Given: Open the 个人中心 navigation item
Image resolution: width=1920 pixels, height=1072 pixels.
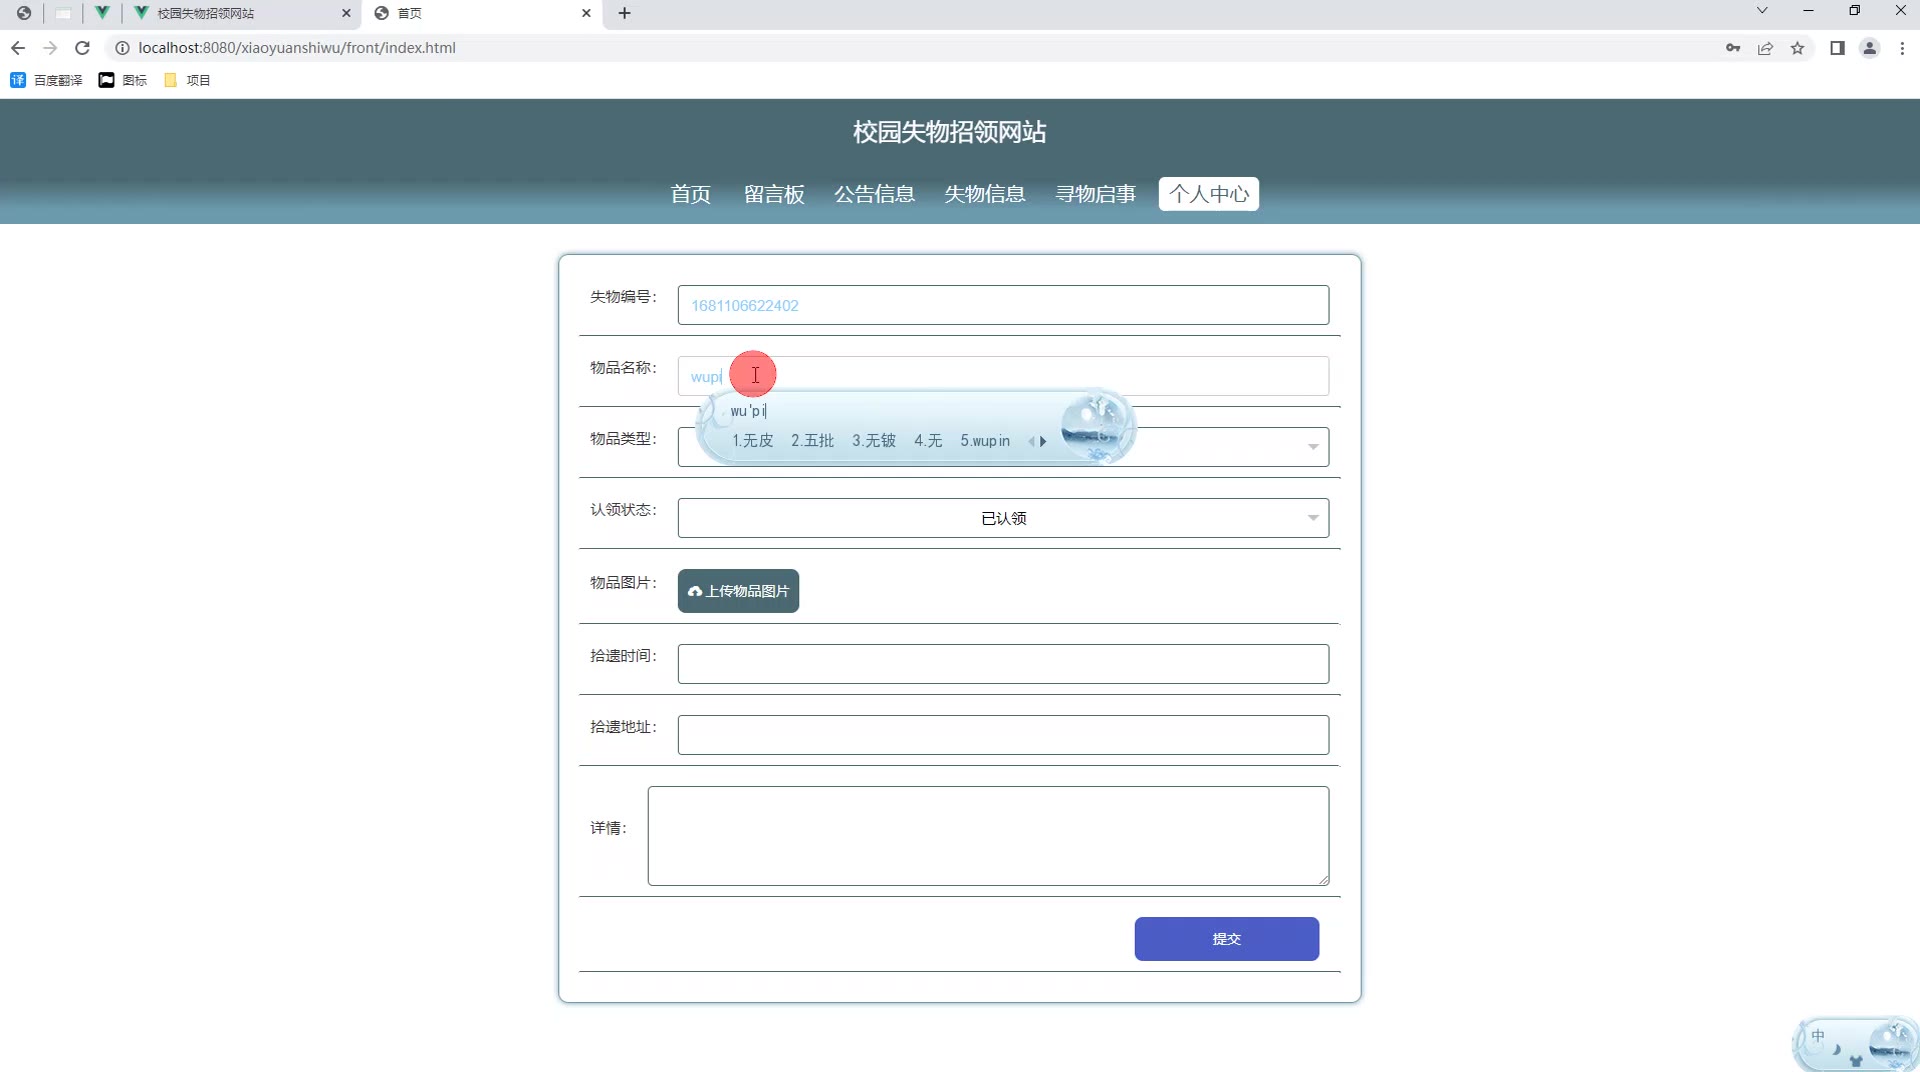Looking at the screenshot, I should 1209,194.
